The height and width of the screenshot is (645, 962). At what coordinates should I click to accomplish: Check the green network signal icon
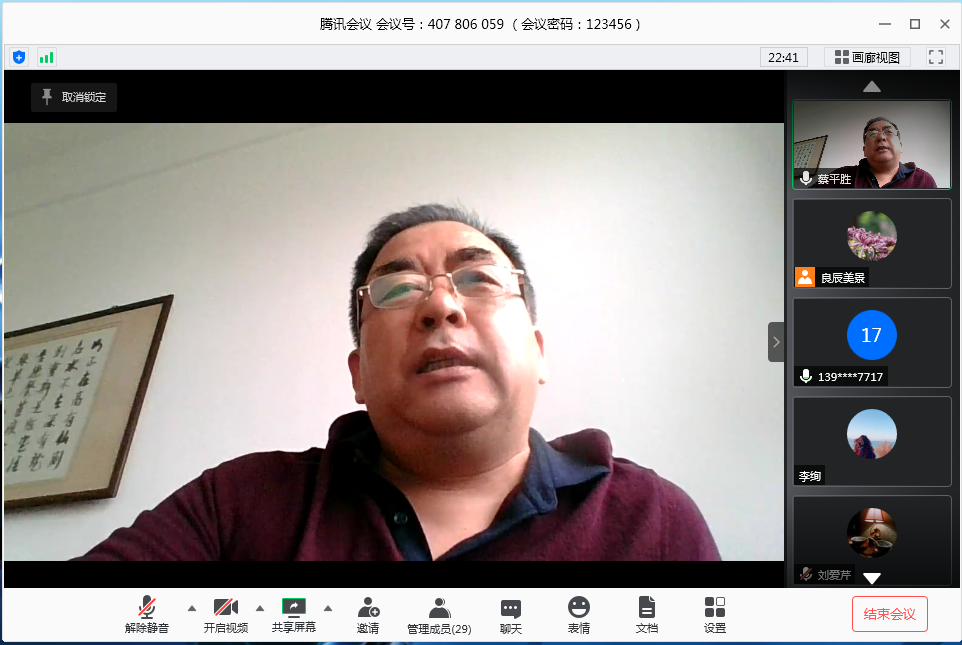coord(46,57)
